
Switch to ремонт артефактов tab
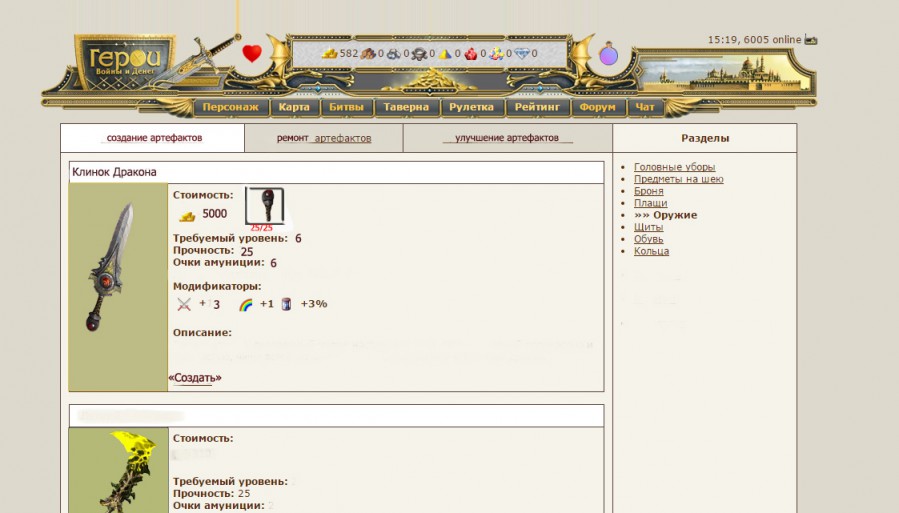click(x=324, y=138)
